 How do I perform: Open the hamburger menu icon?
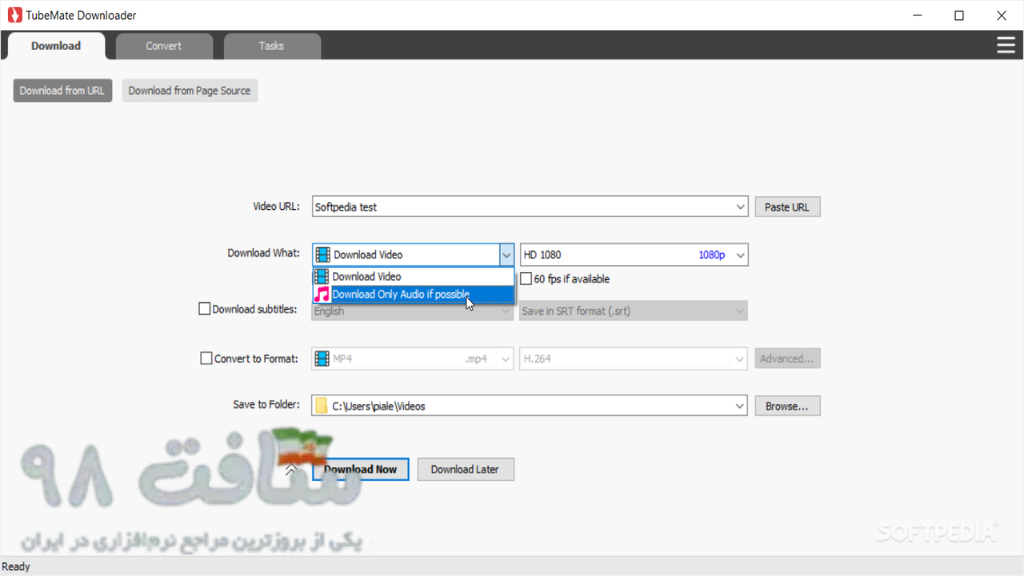coord(1006,45)
